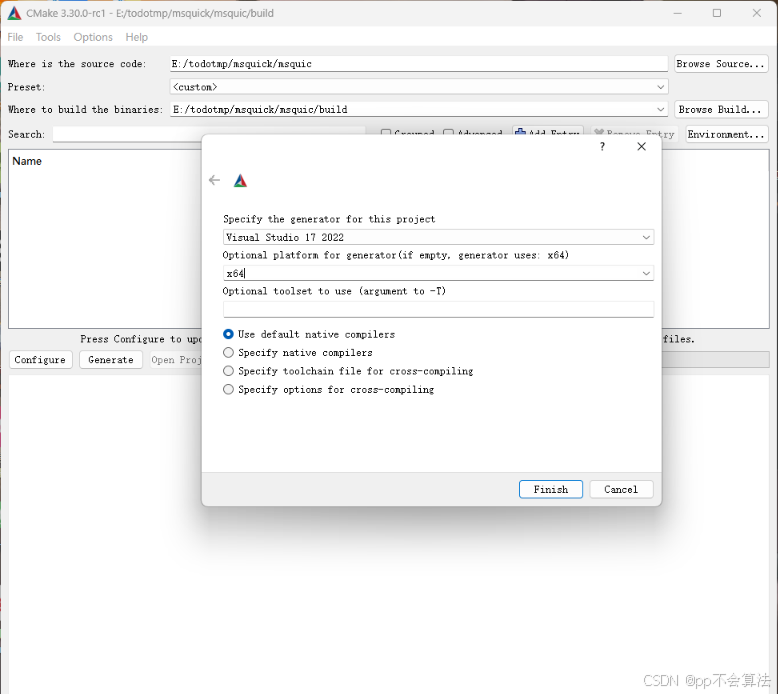Click the Cancel button
778x694 pixels.
621,490
